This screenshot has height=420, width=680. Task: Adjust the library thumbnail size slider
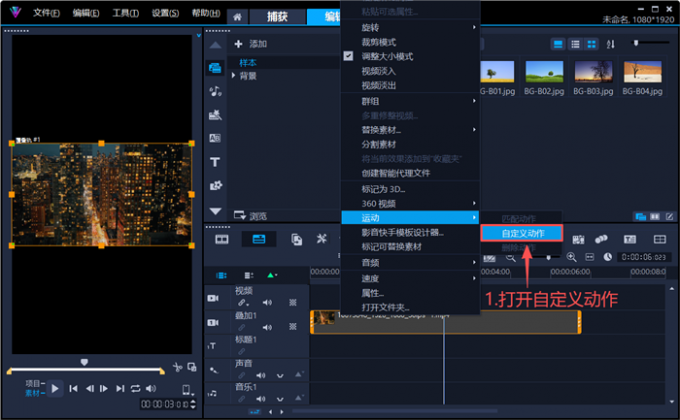[x=636, y=43]
